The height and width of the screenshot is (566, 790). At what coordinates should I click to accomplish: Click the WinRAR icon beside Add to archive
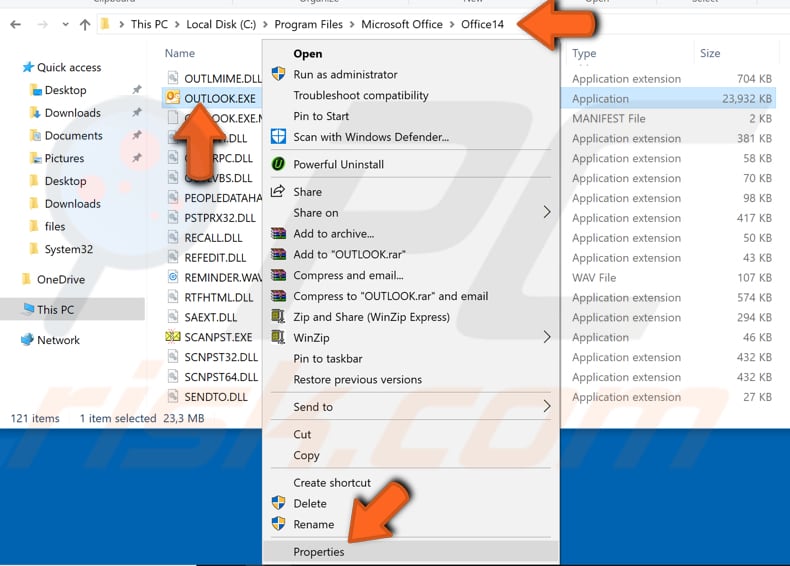(x=278, y=233)
